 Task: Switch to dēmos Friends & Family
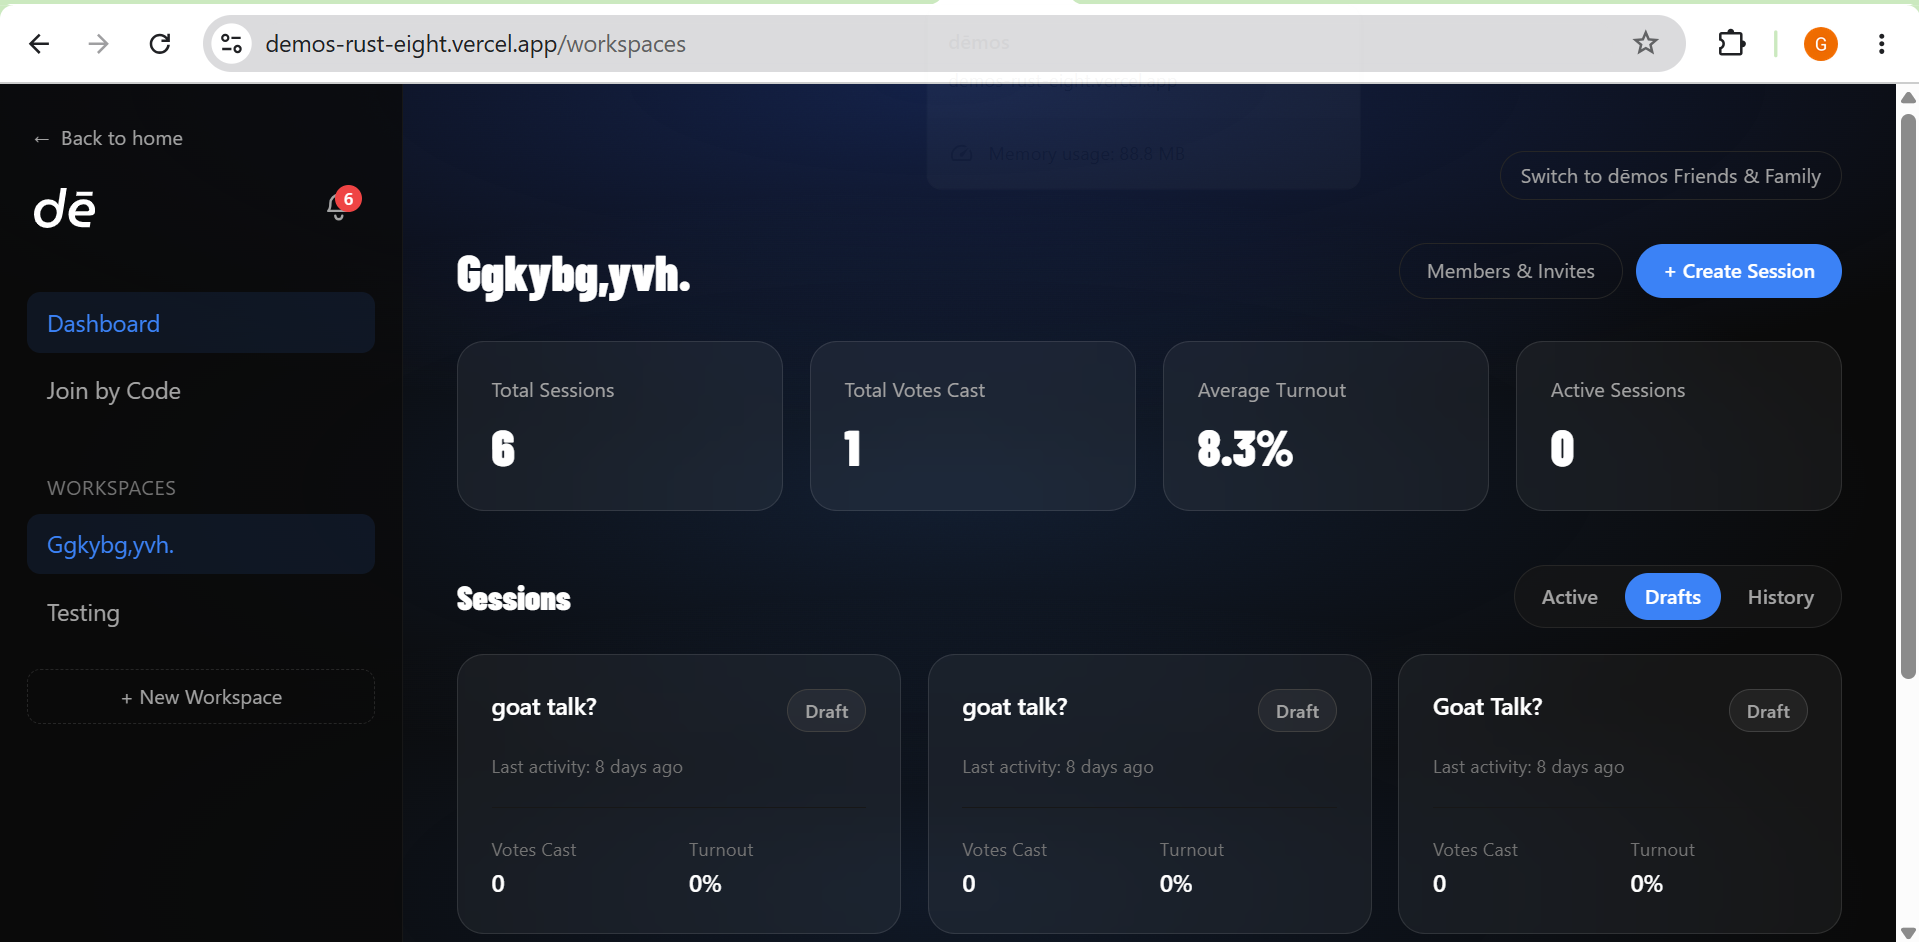pyautogui.click(x=1670, y=176)
